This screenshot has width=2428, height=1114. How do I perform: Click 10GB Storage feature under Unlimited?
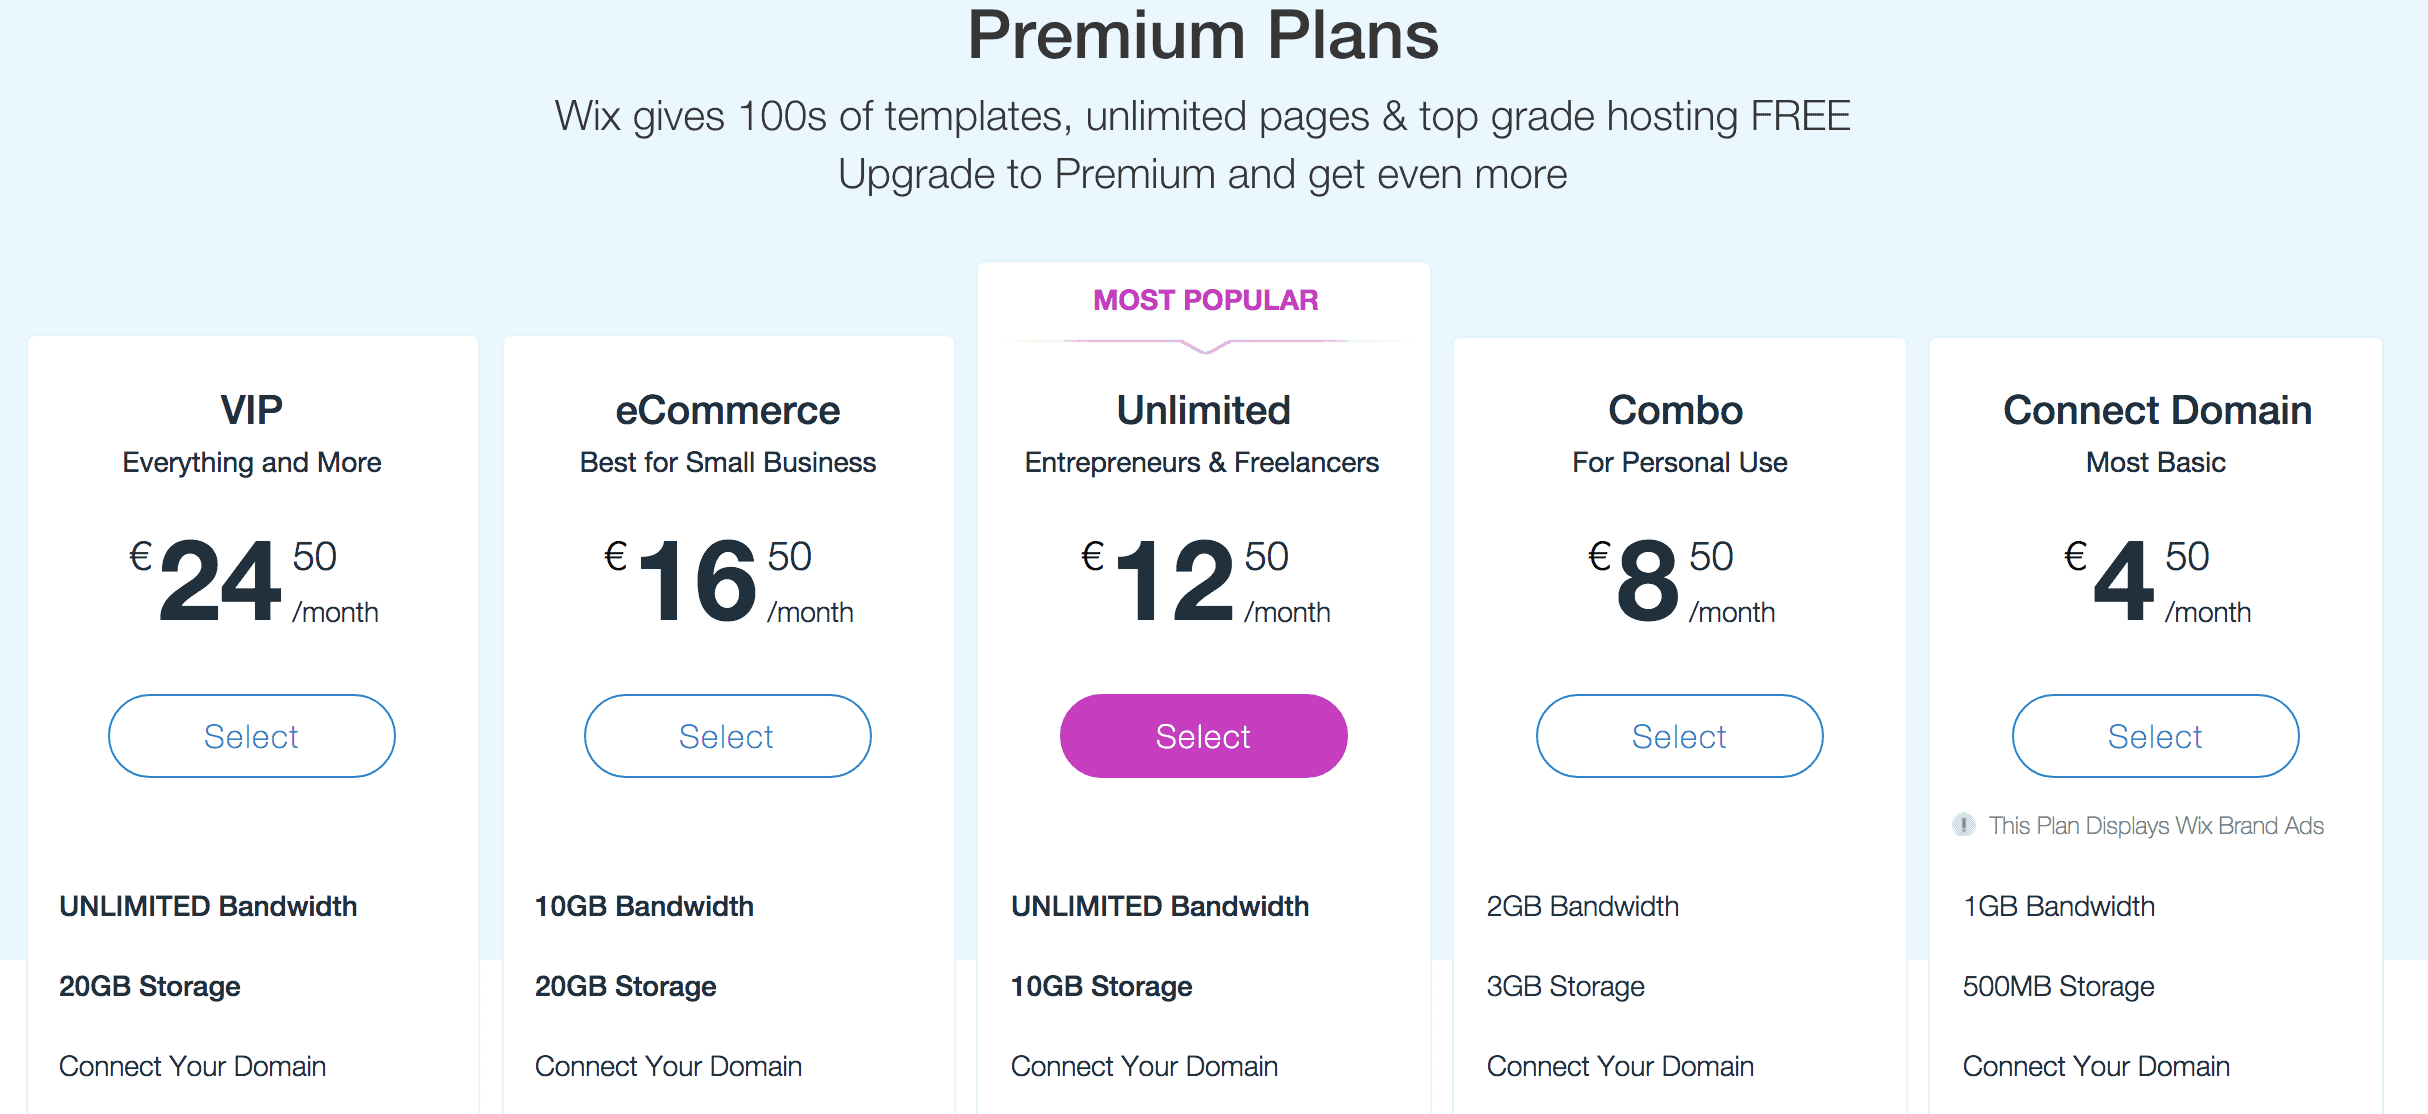(1101, 986)
